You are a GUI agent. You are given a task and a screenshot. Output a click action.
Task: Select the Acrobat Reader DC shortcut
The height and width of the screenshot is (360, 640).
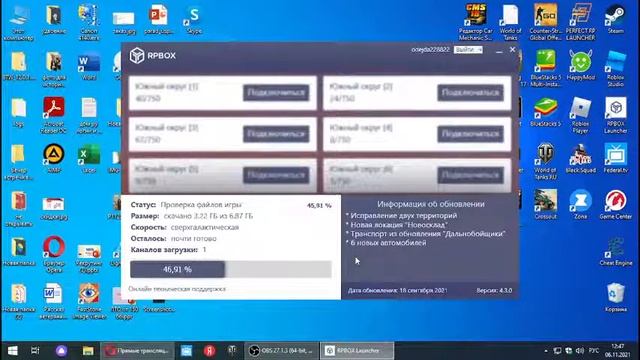pos(53,116)
